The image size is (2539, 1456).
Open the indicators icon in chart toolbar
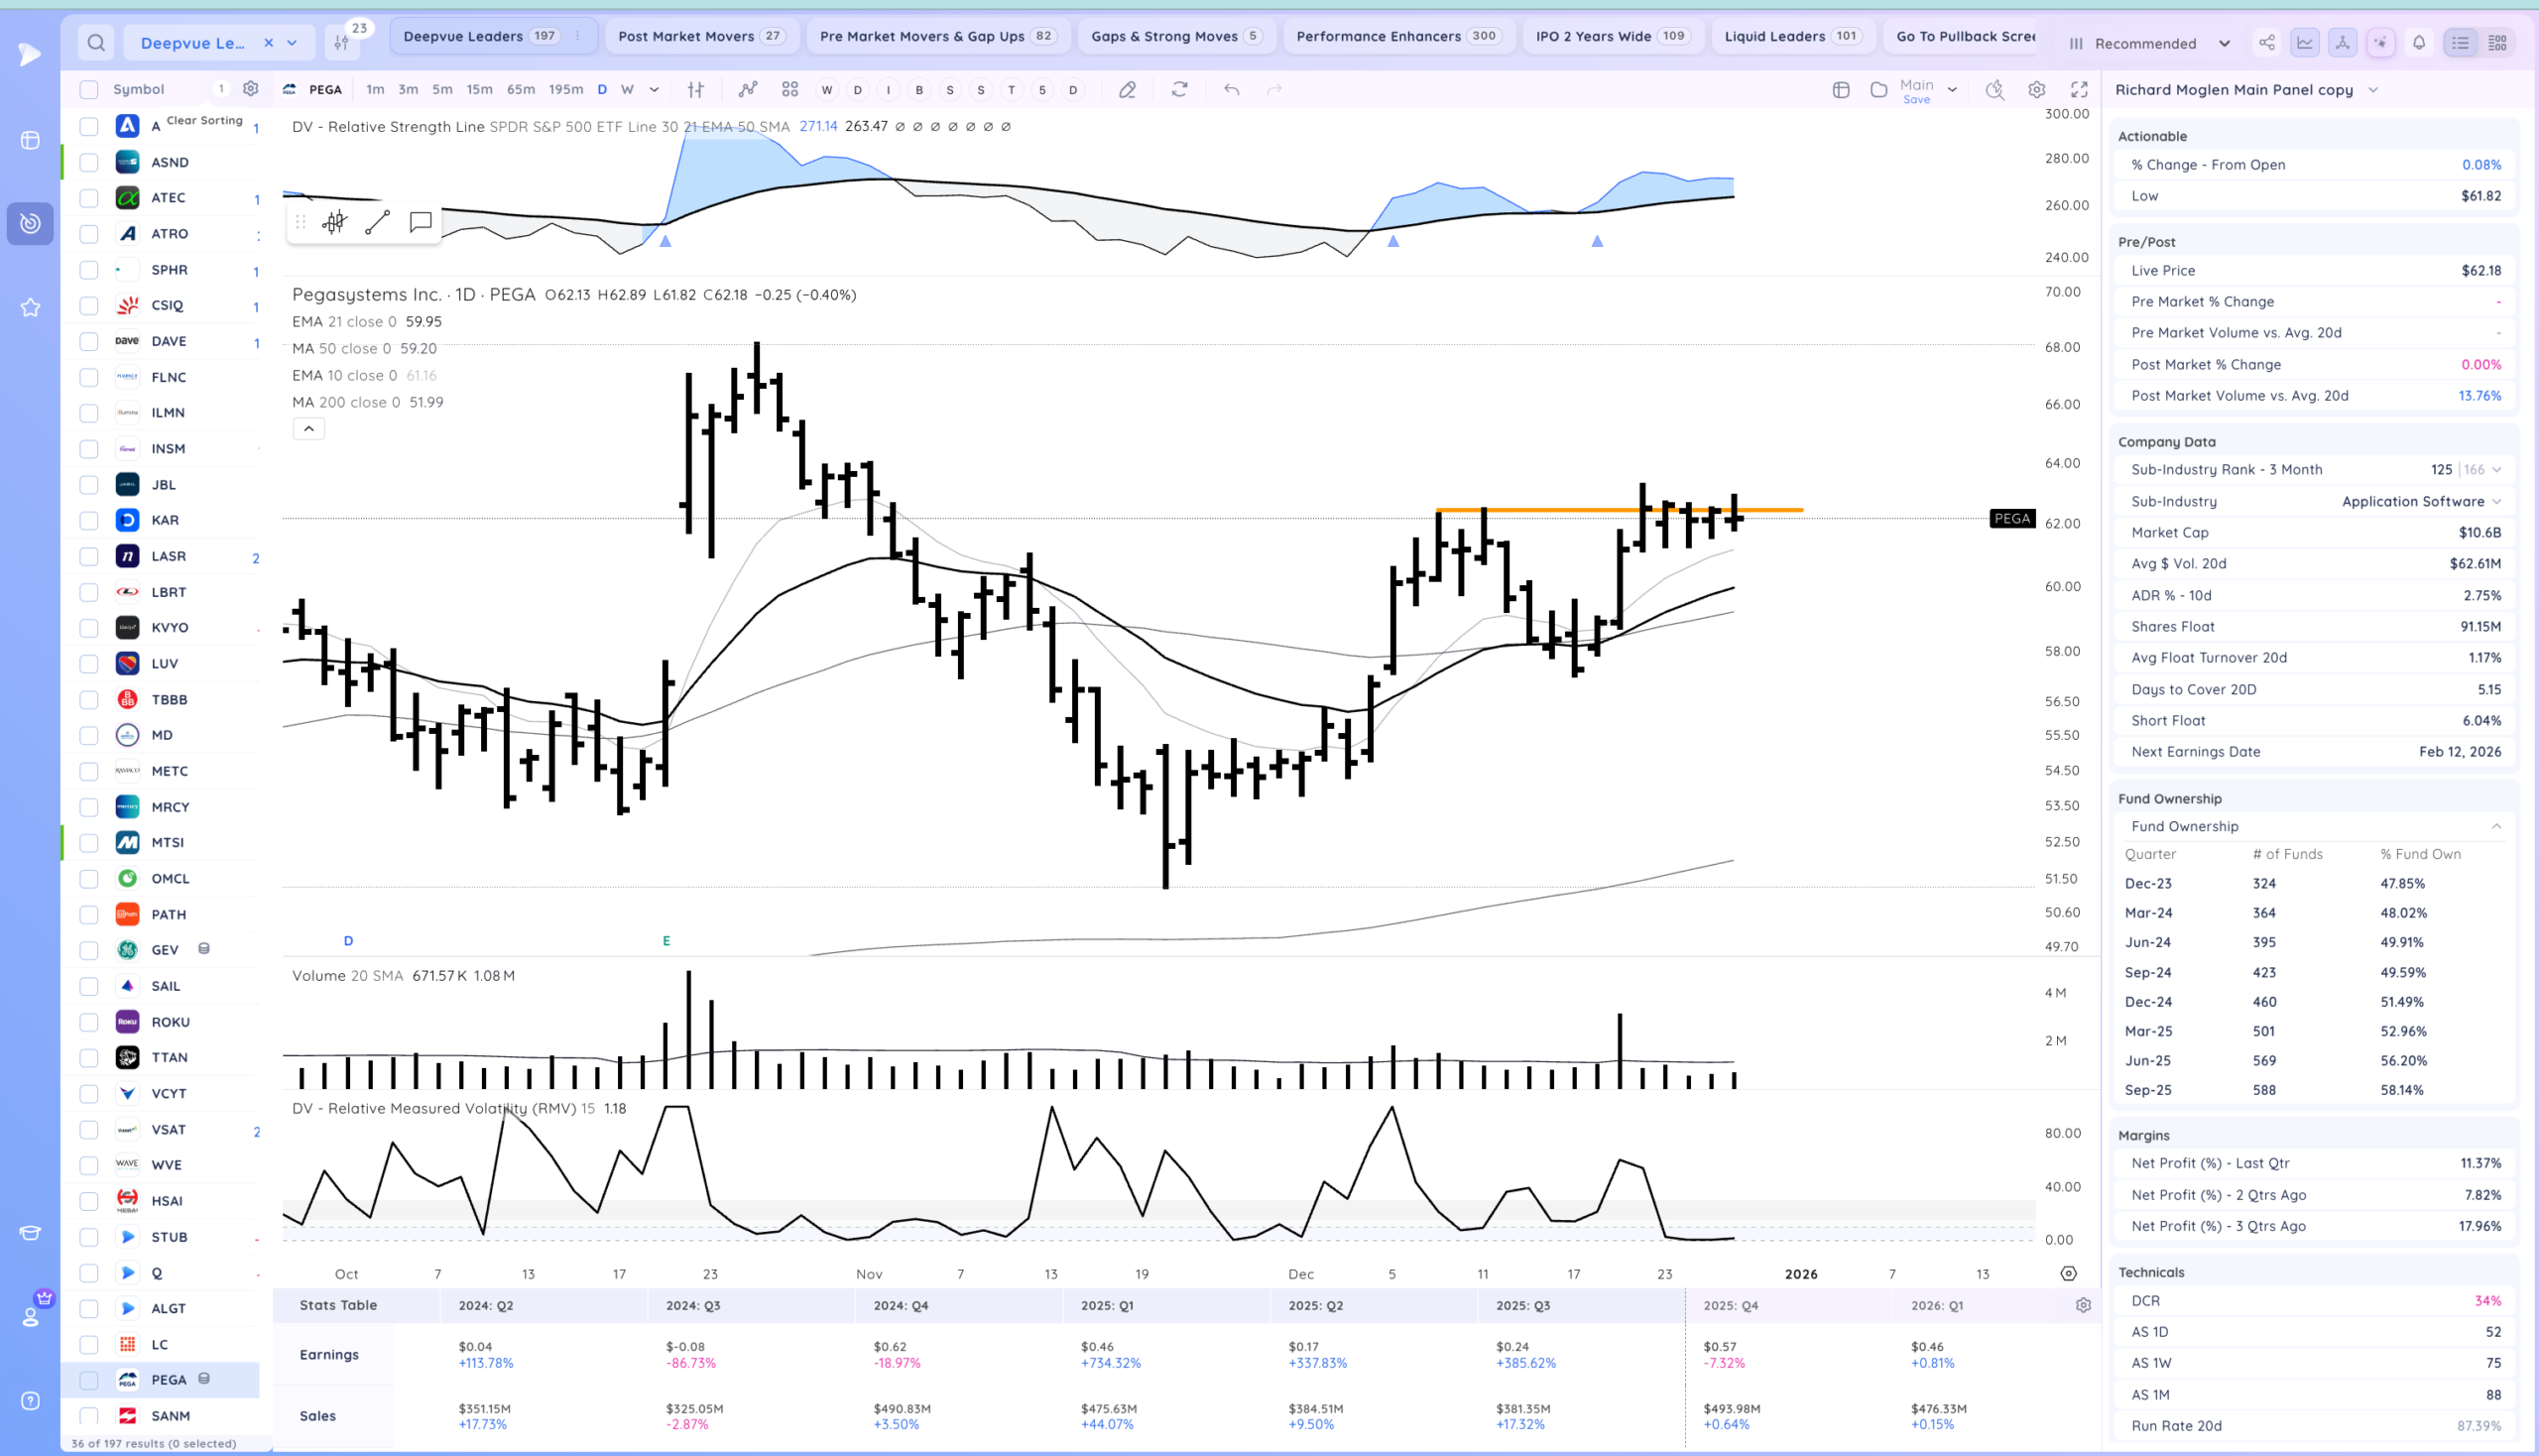(747, 89)
